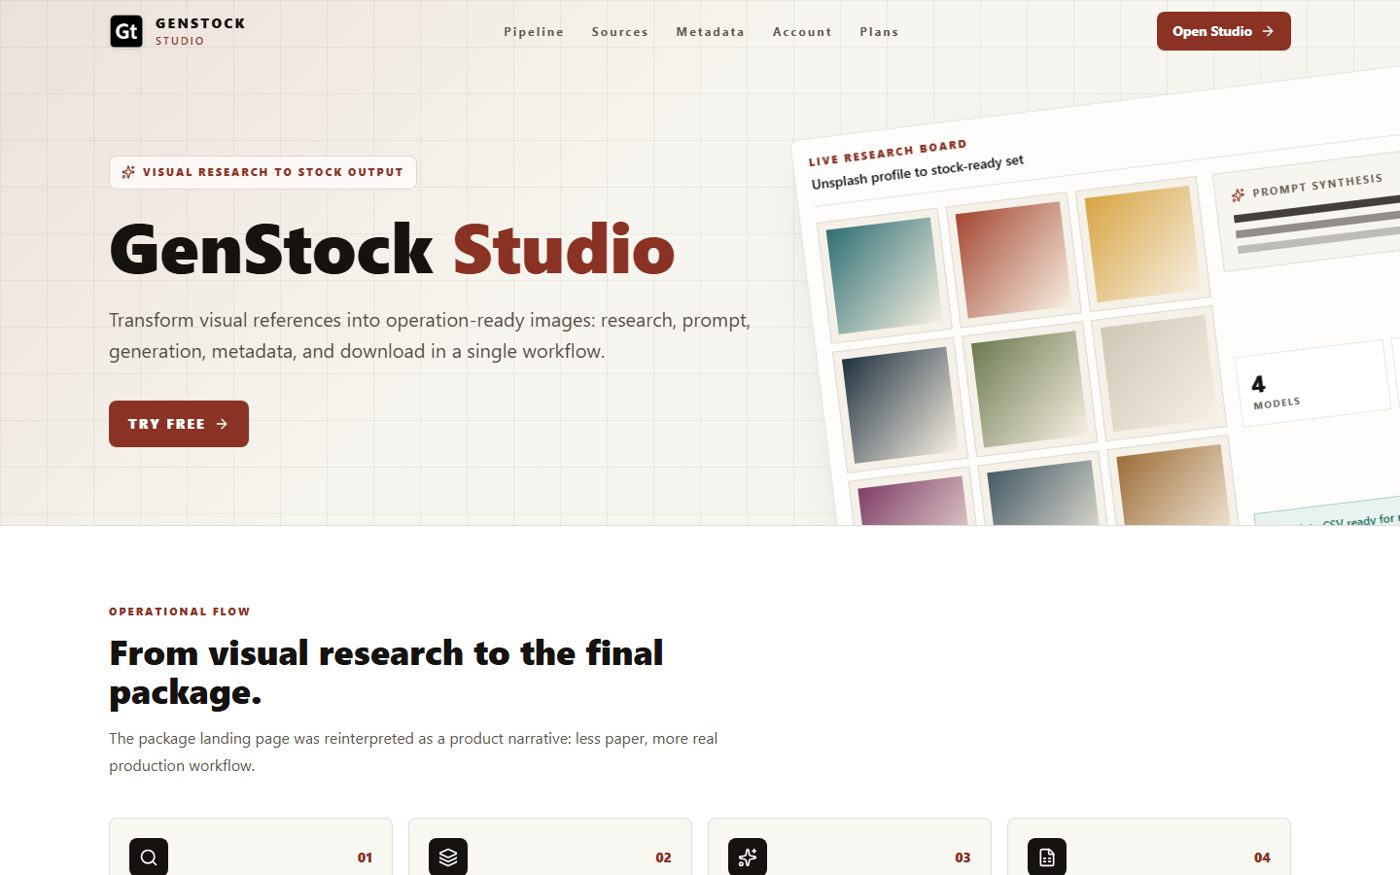This screenshot has height=875, width=1400.
Task: Click the search icon on card 01
Action: point(148,857)
